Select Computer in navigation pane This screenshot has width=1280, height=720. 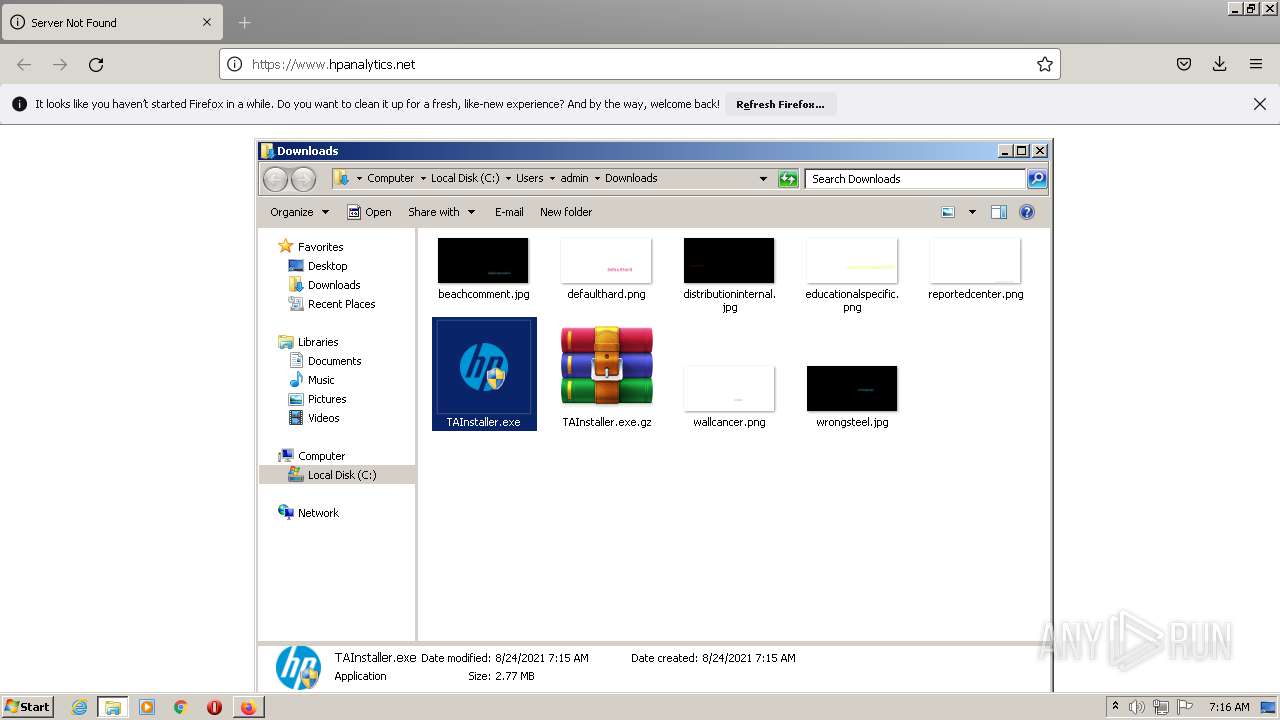click(x=321, y=456)
